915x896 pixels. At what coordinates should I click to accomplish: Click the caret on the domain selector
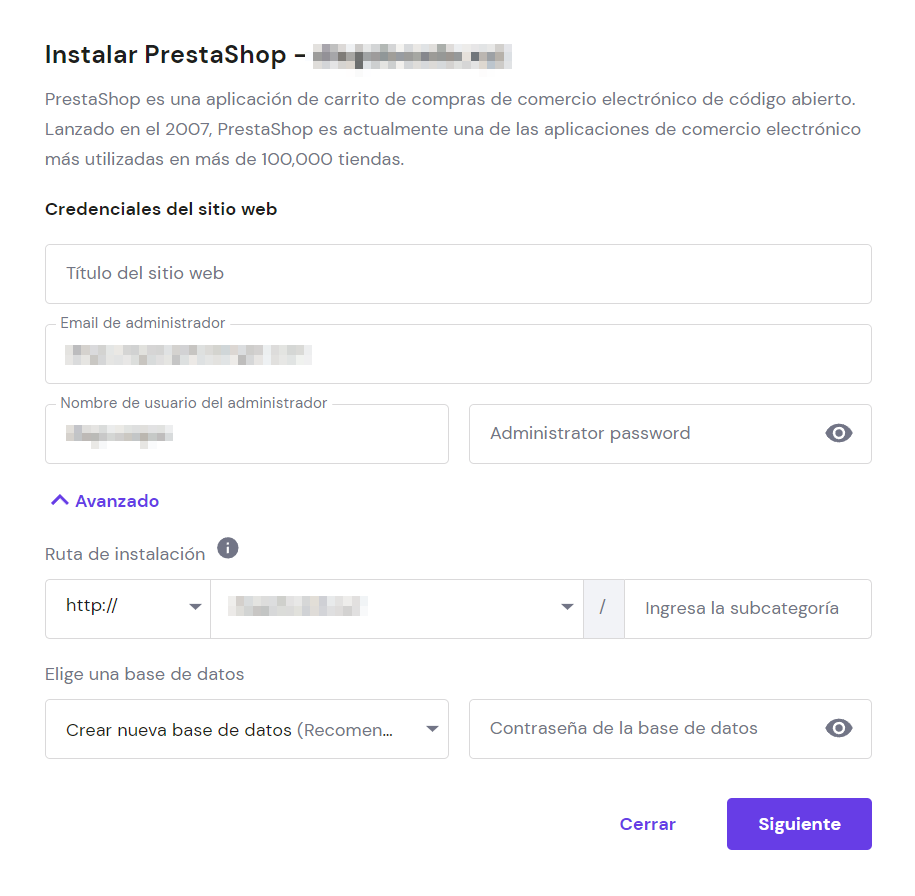click(566, 608)
